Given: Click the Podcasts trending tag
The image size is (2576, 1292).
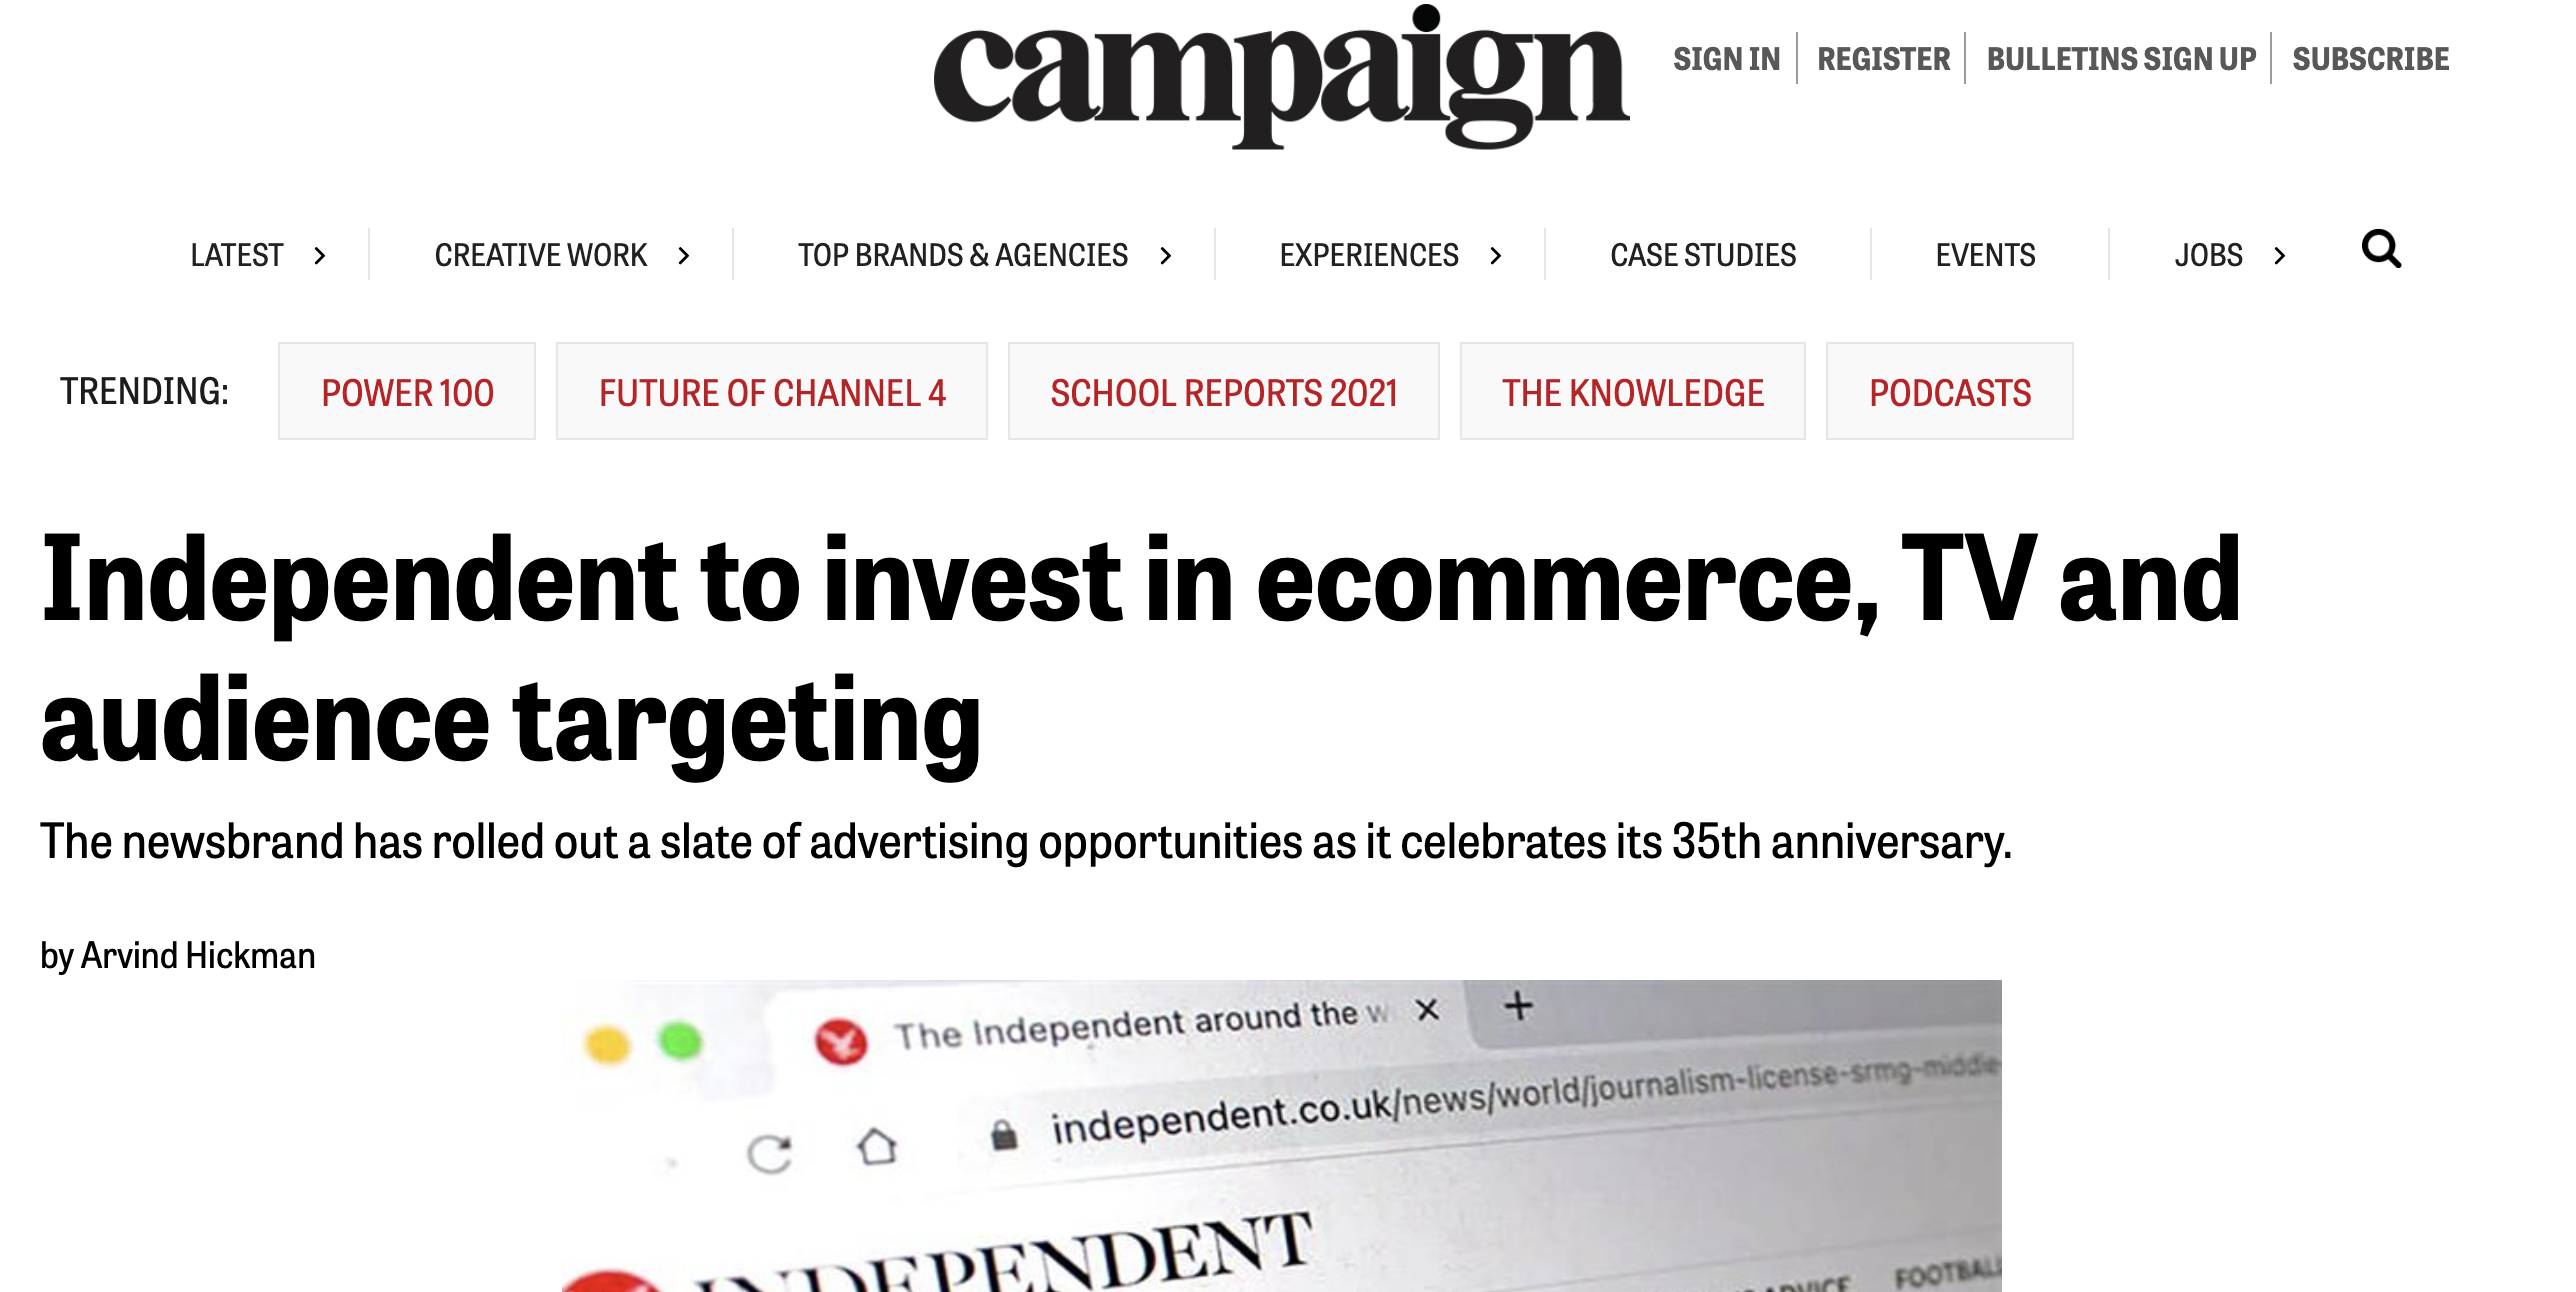Looking at the screenshot, I should click(x=1949, y=392).
